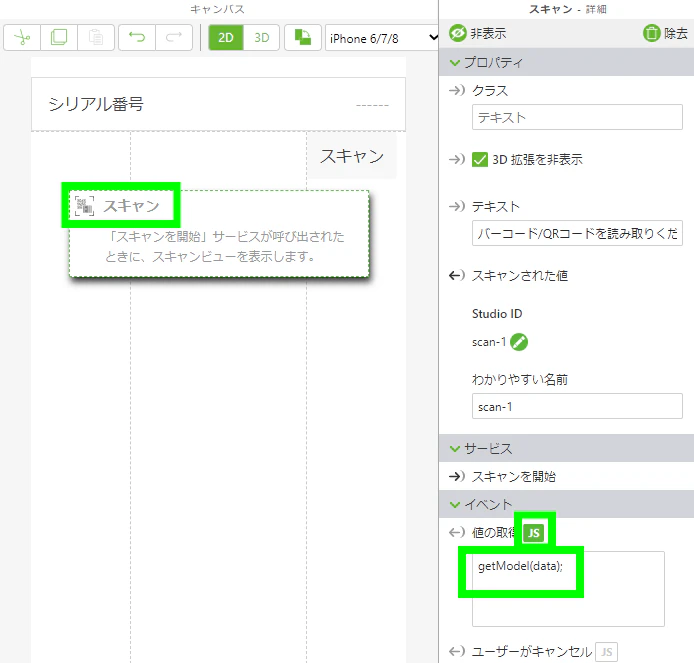
Task: Remove the widget with 除去 trash icon
Action: (x=665, y=33)
